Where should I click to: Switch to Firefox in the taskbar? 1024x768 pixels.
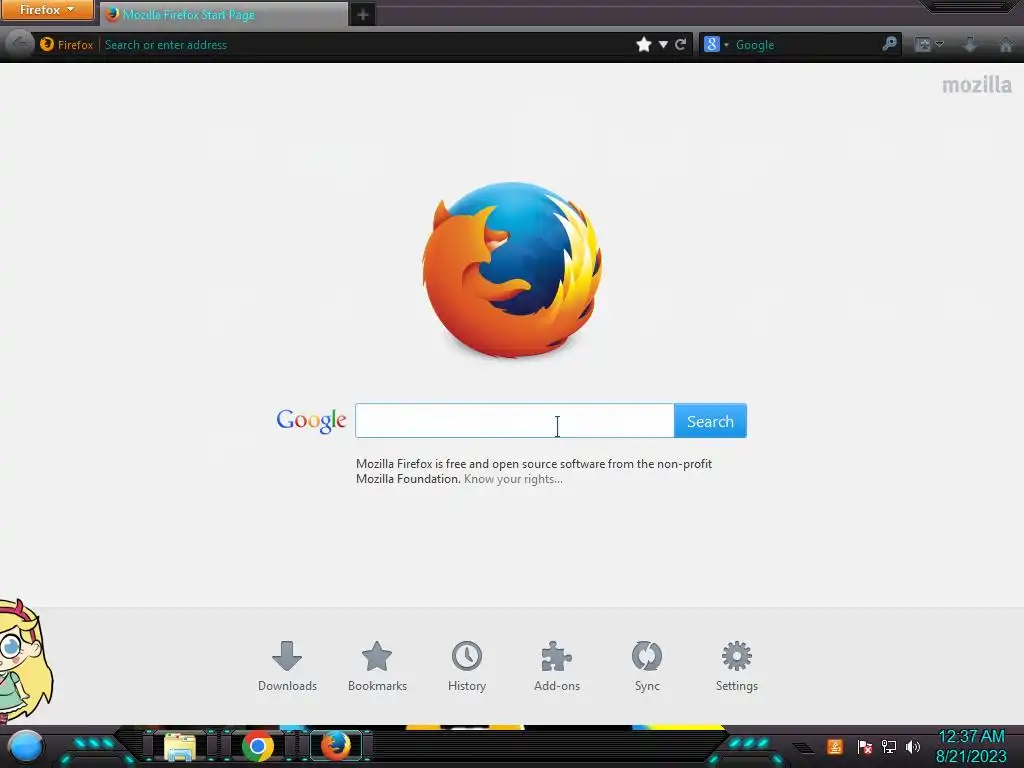[336, 746]
